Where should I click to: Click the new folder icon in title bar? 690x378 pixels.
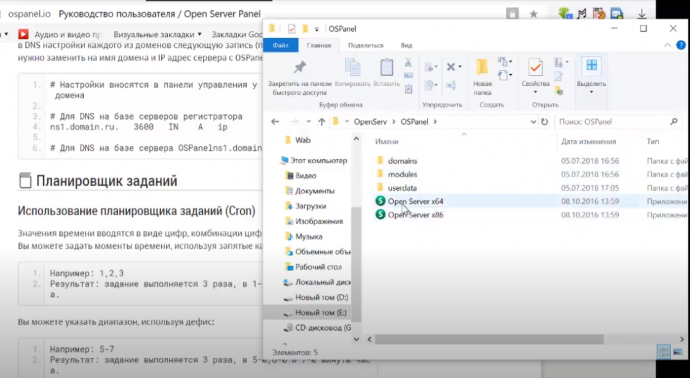305,29
